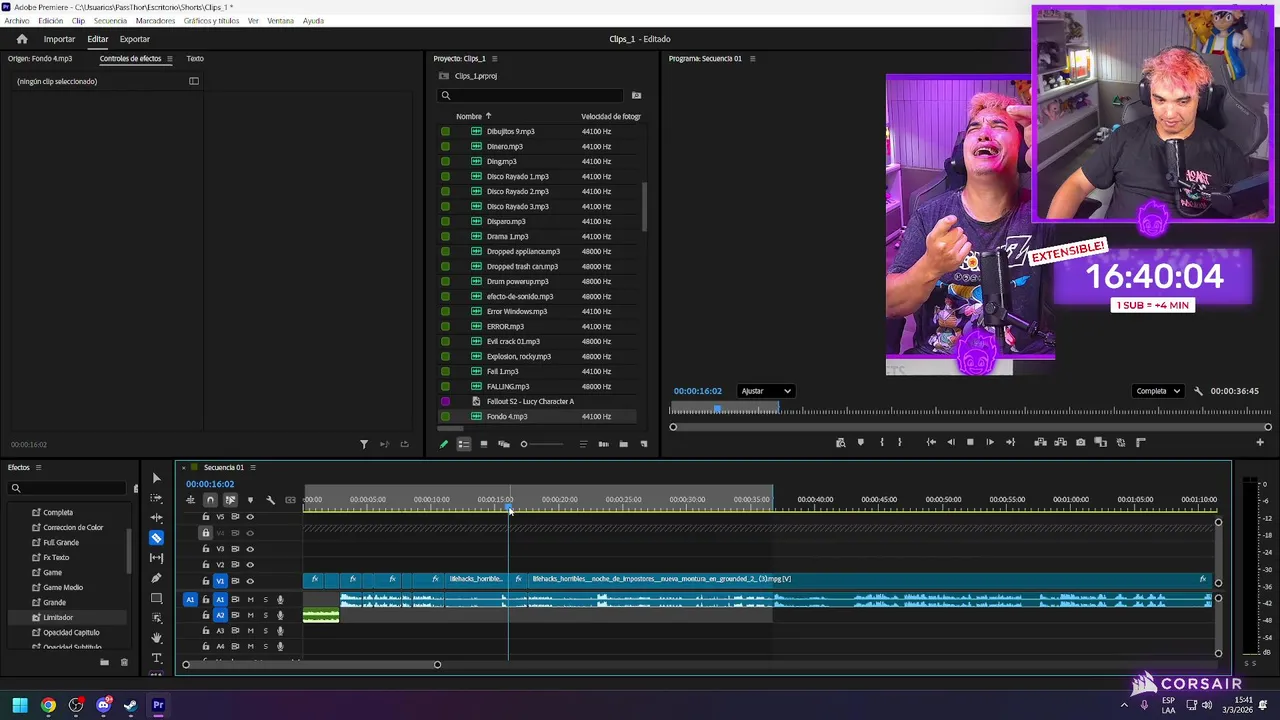Go to In point
This screenshot has width=1280, height=720.
coord(931,442)
